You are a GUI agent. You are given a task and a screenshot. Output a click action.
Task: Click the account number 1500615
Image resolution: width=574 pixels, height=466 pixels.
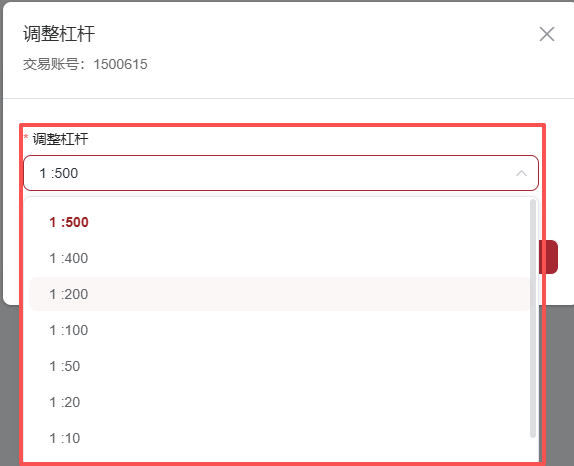coord(120,64)
